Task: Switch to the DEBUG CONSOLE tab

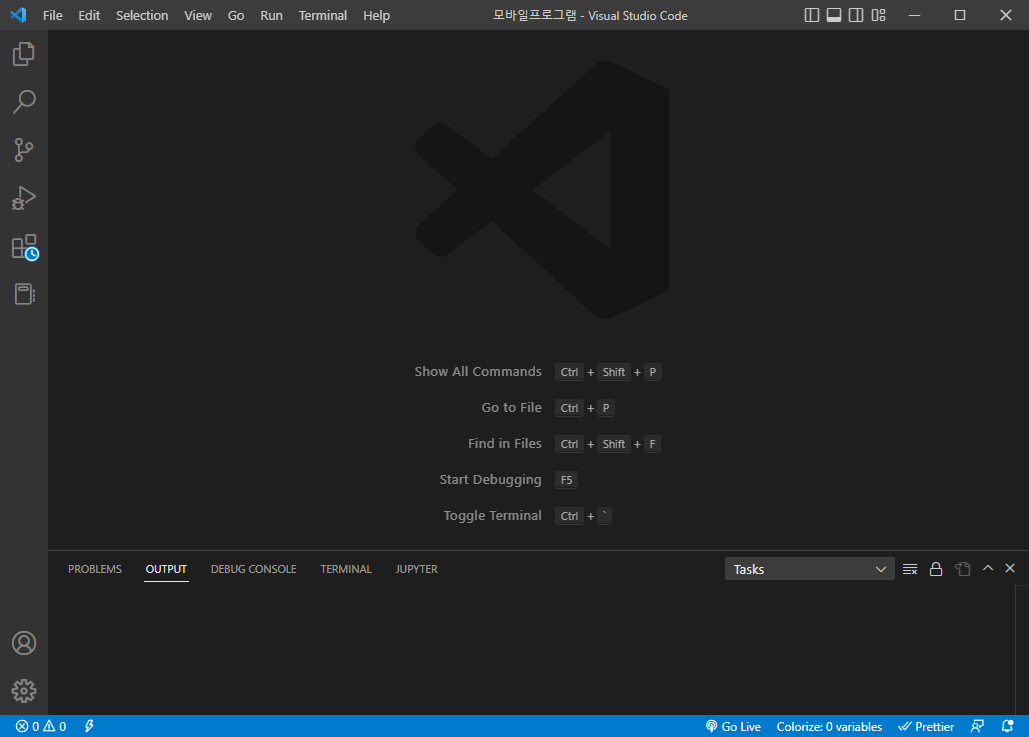Action: coord(253,569)
